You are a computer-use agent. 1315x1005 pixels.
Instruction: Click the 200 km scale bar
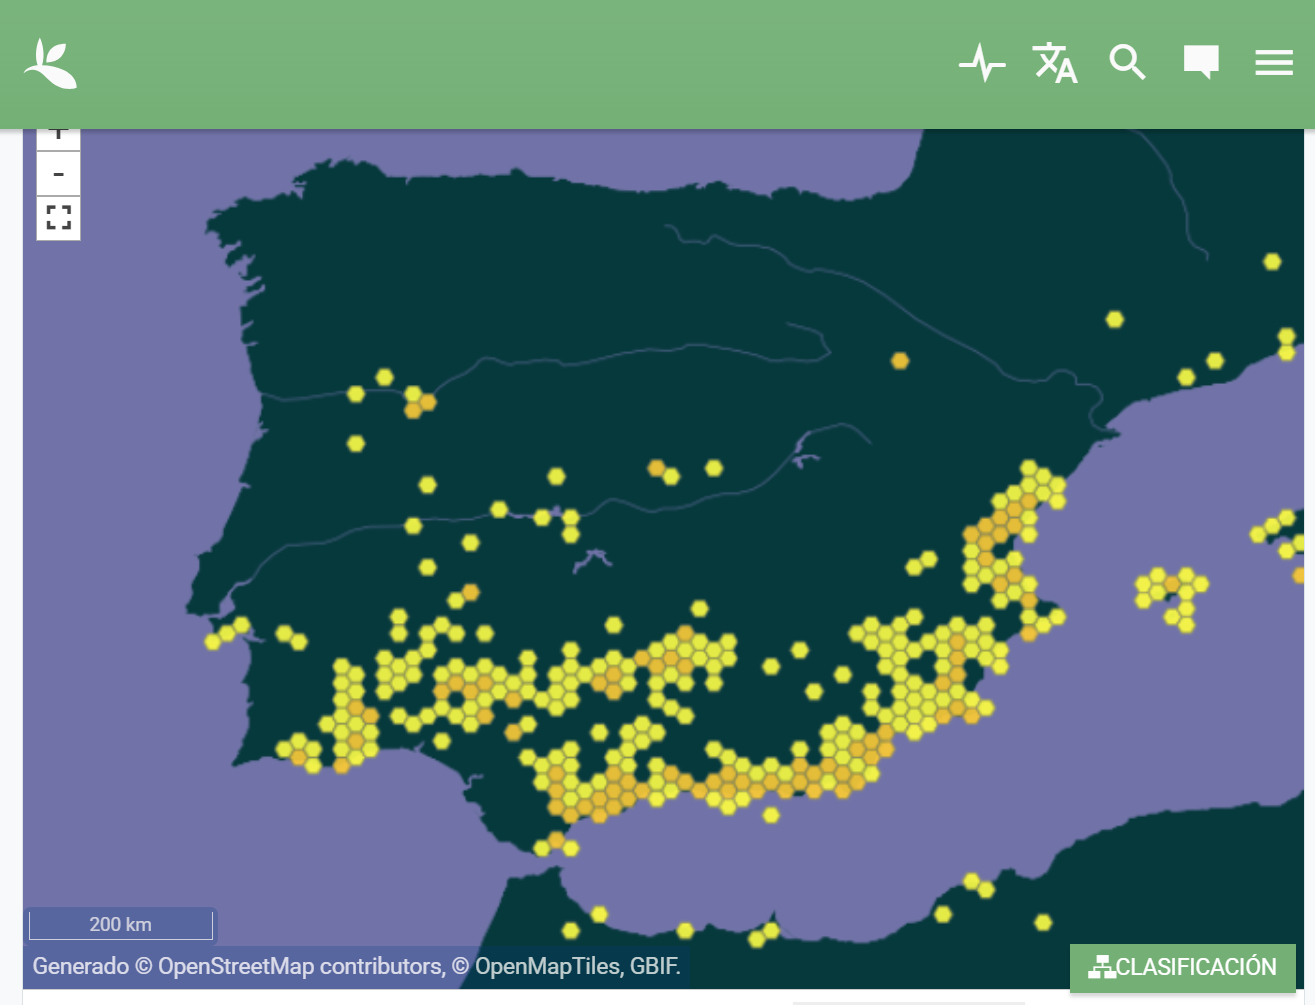point(121,924)
